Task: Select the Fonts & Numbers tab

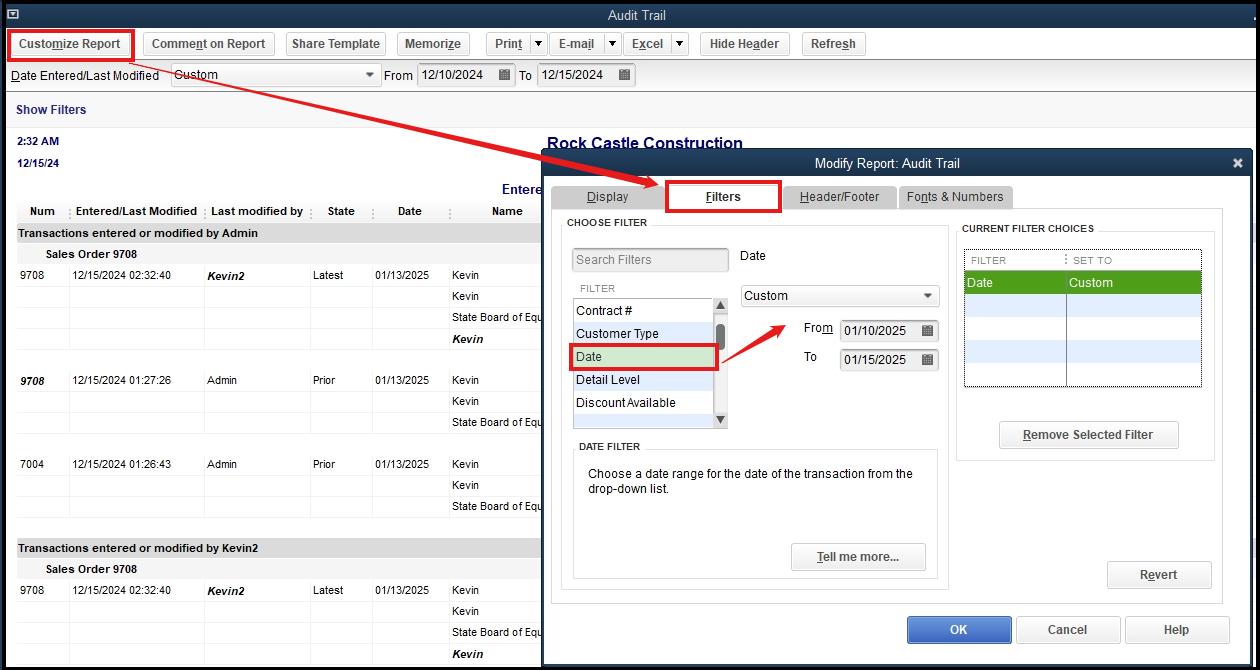Action: pos(955,197)
